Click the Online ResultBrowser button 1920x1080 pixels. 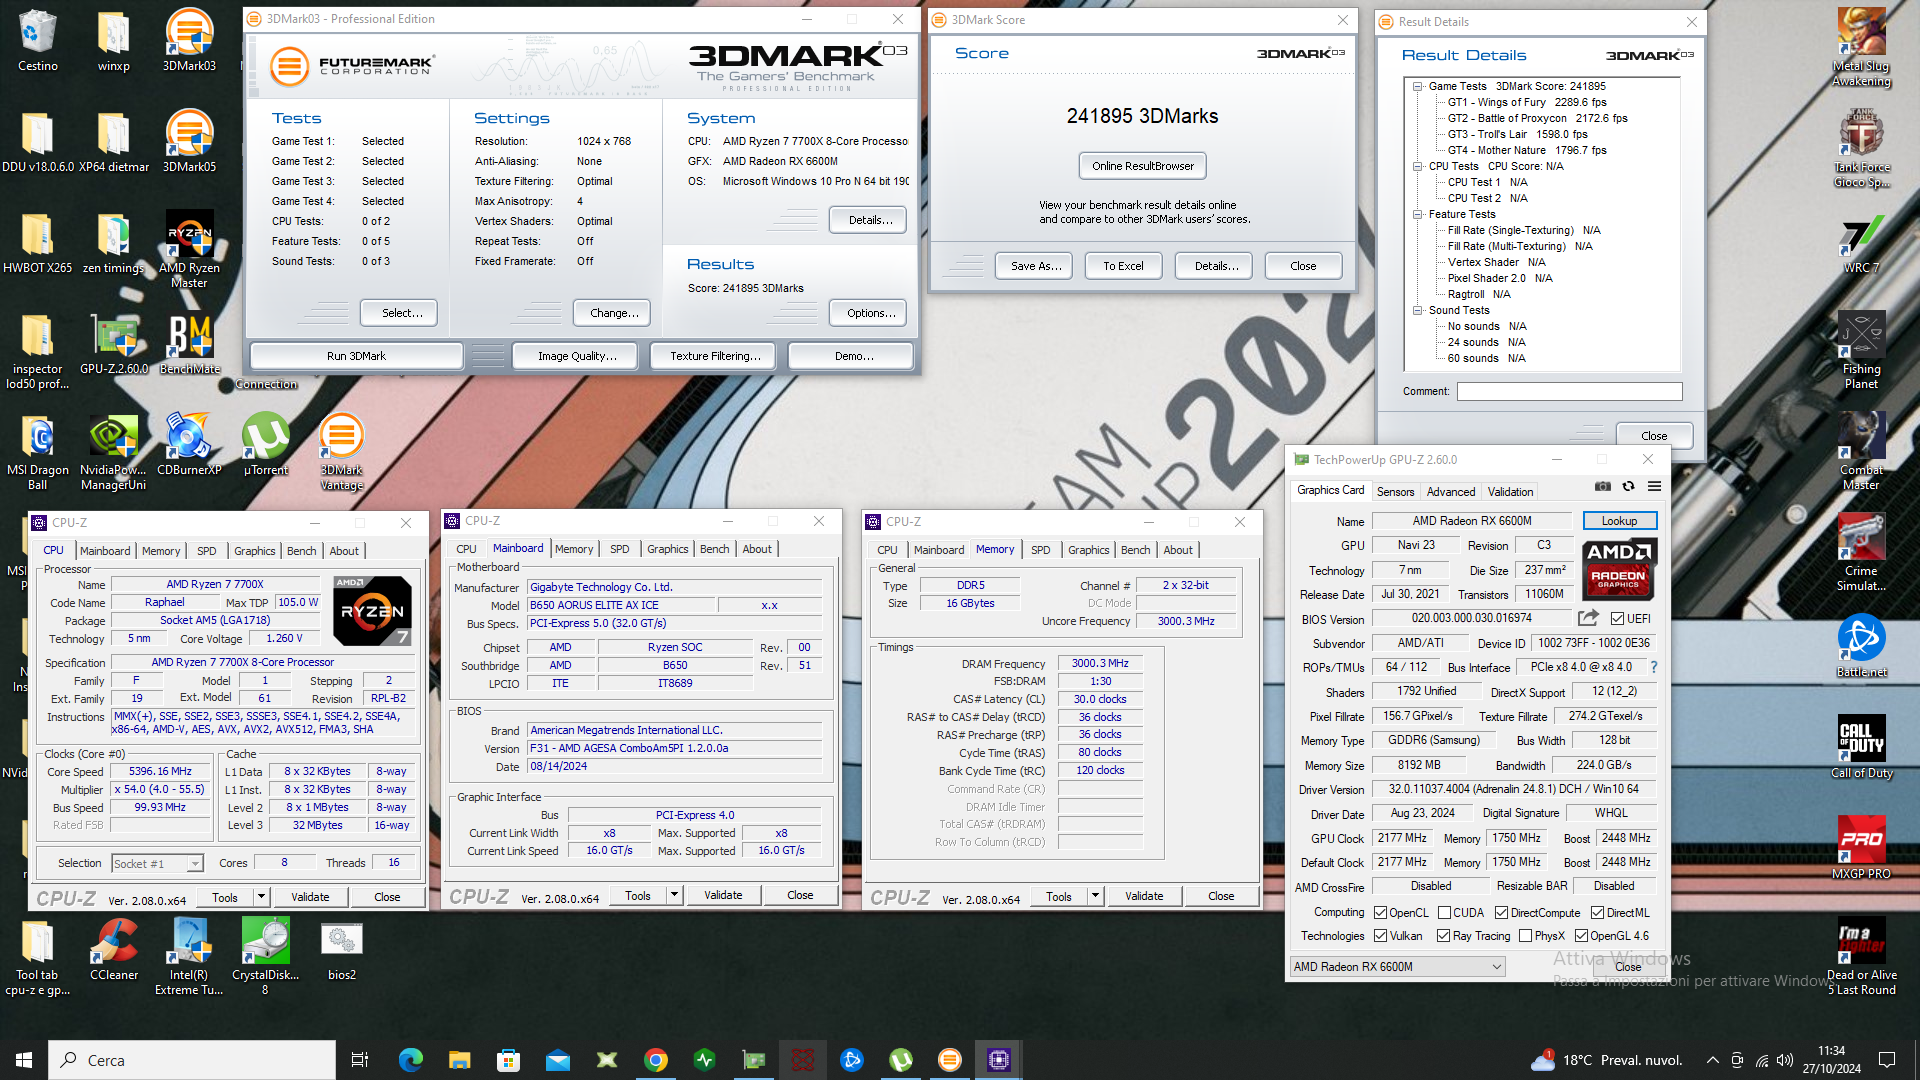[1142, 166]
